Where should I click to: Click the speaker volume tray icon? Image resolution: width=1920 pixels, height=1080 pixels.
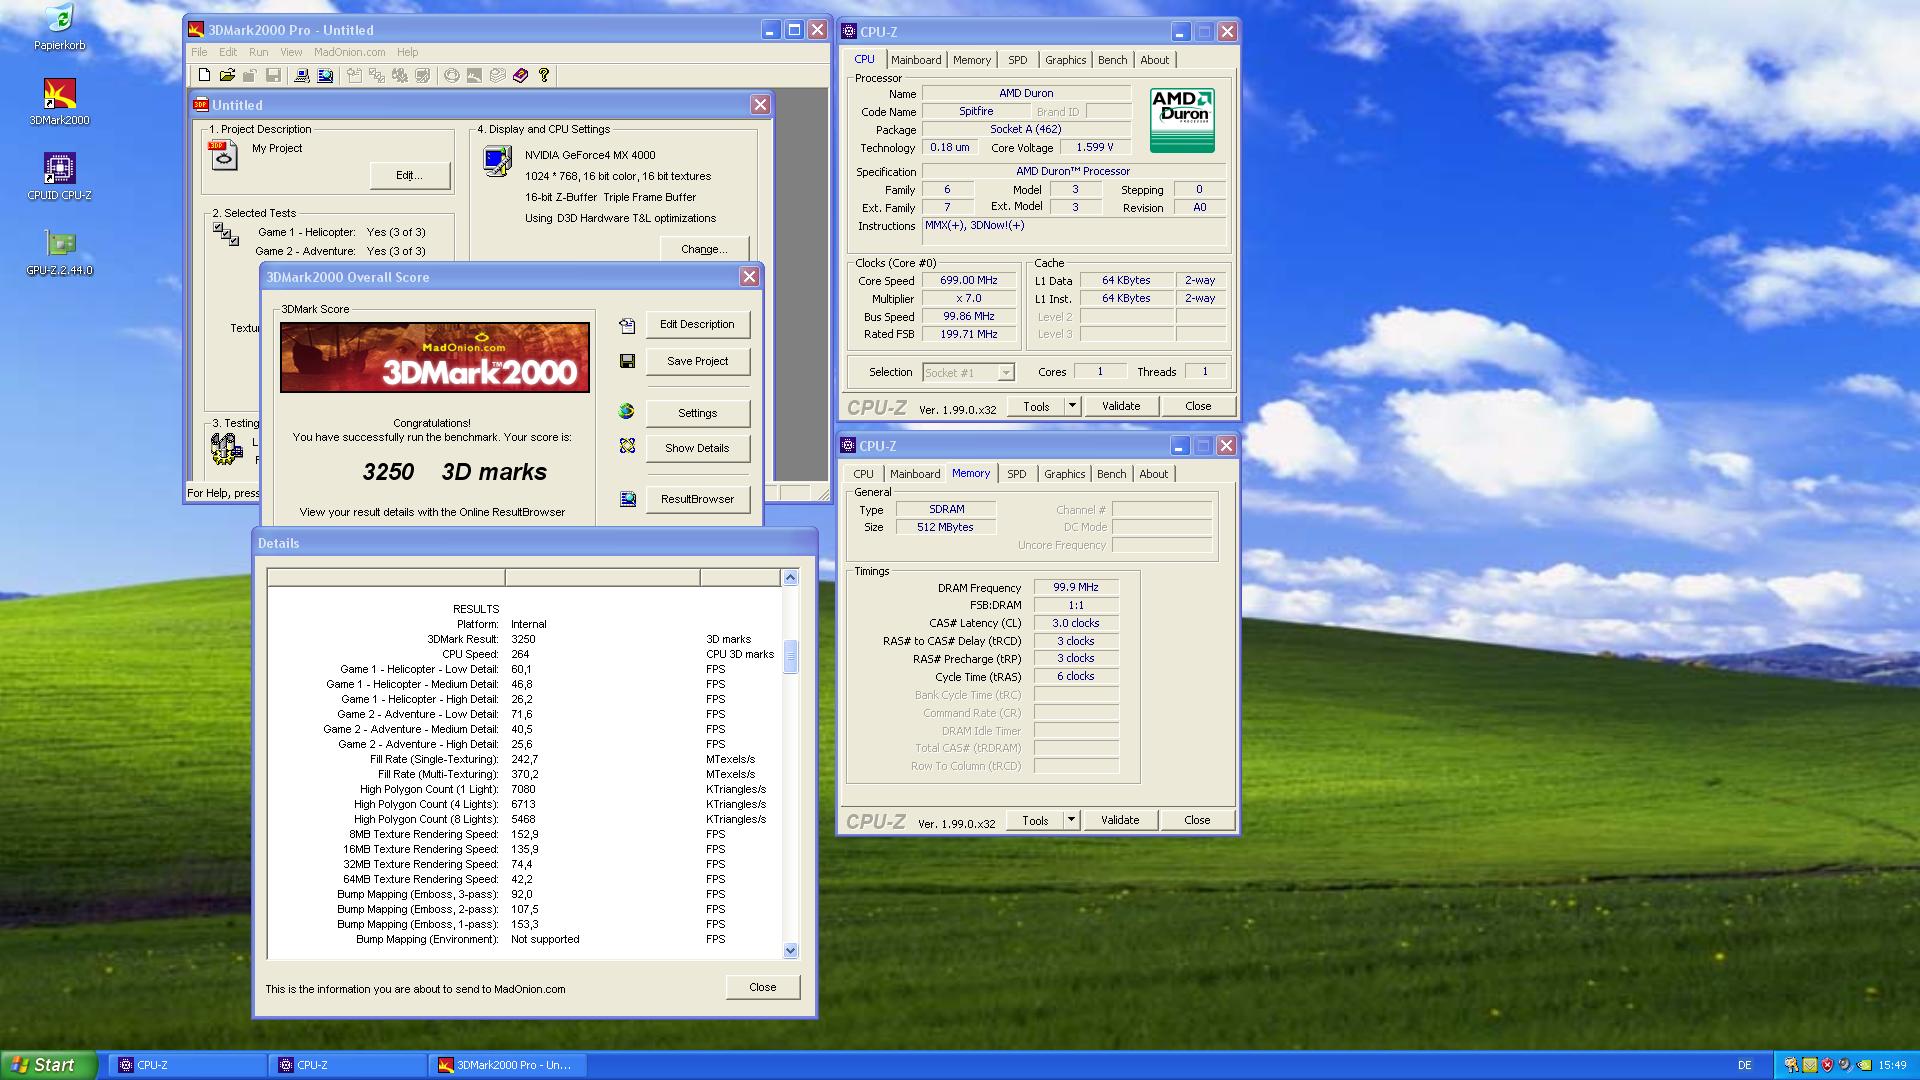coord(1845,1065)
